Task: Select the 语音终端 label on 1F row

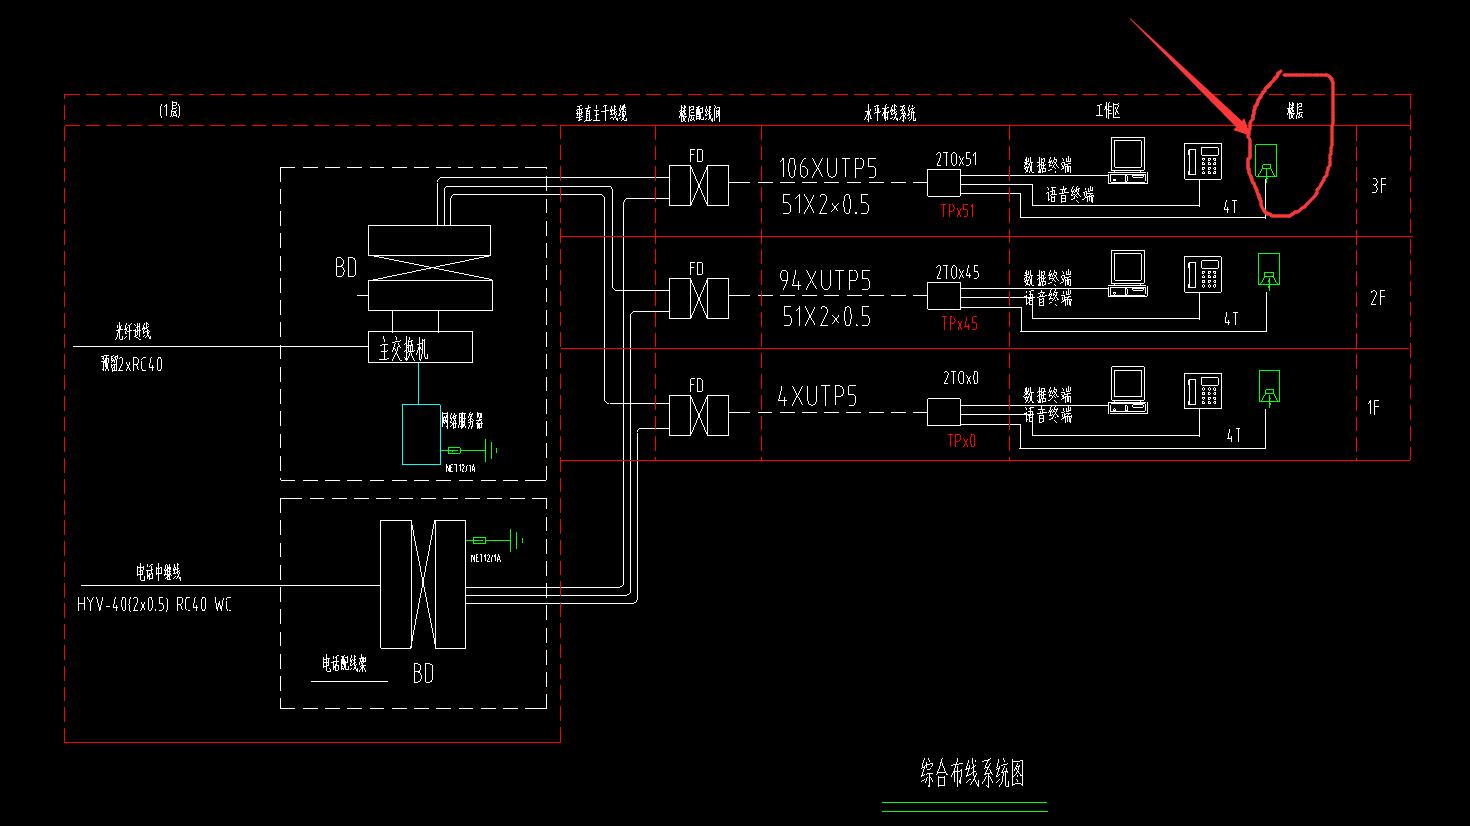Action: coord(1047,414)
